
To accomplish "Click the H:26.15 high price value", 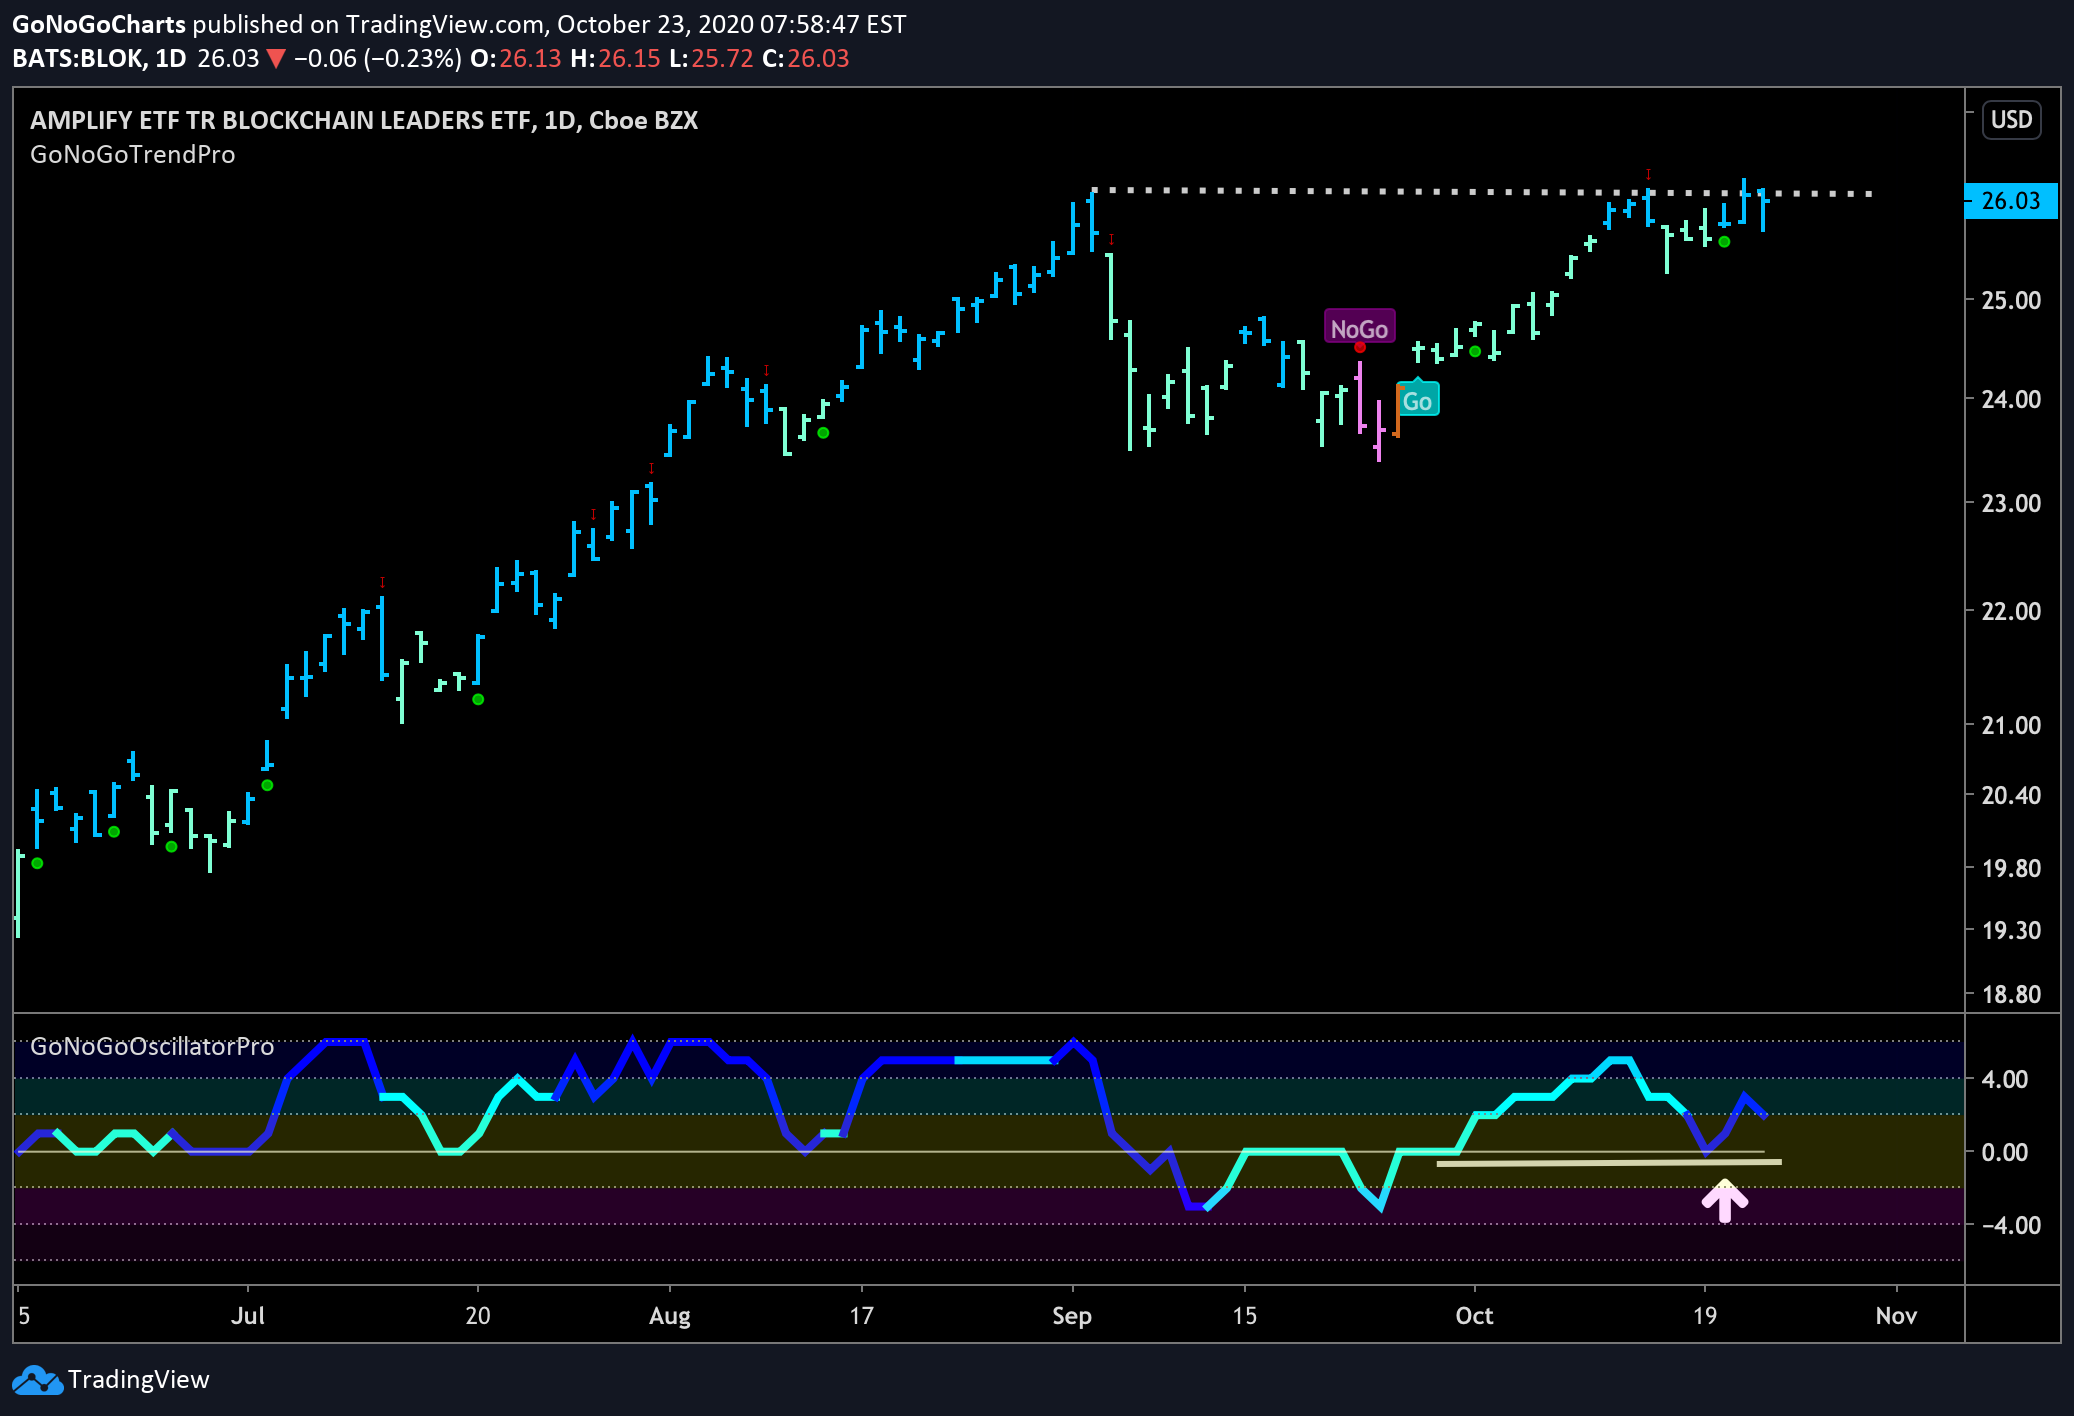I will [615, 59].
